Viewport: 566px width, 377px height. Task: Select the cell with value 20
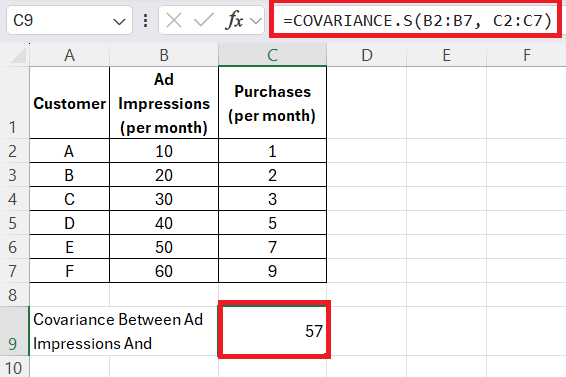(x=164, y=175)
